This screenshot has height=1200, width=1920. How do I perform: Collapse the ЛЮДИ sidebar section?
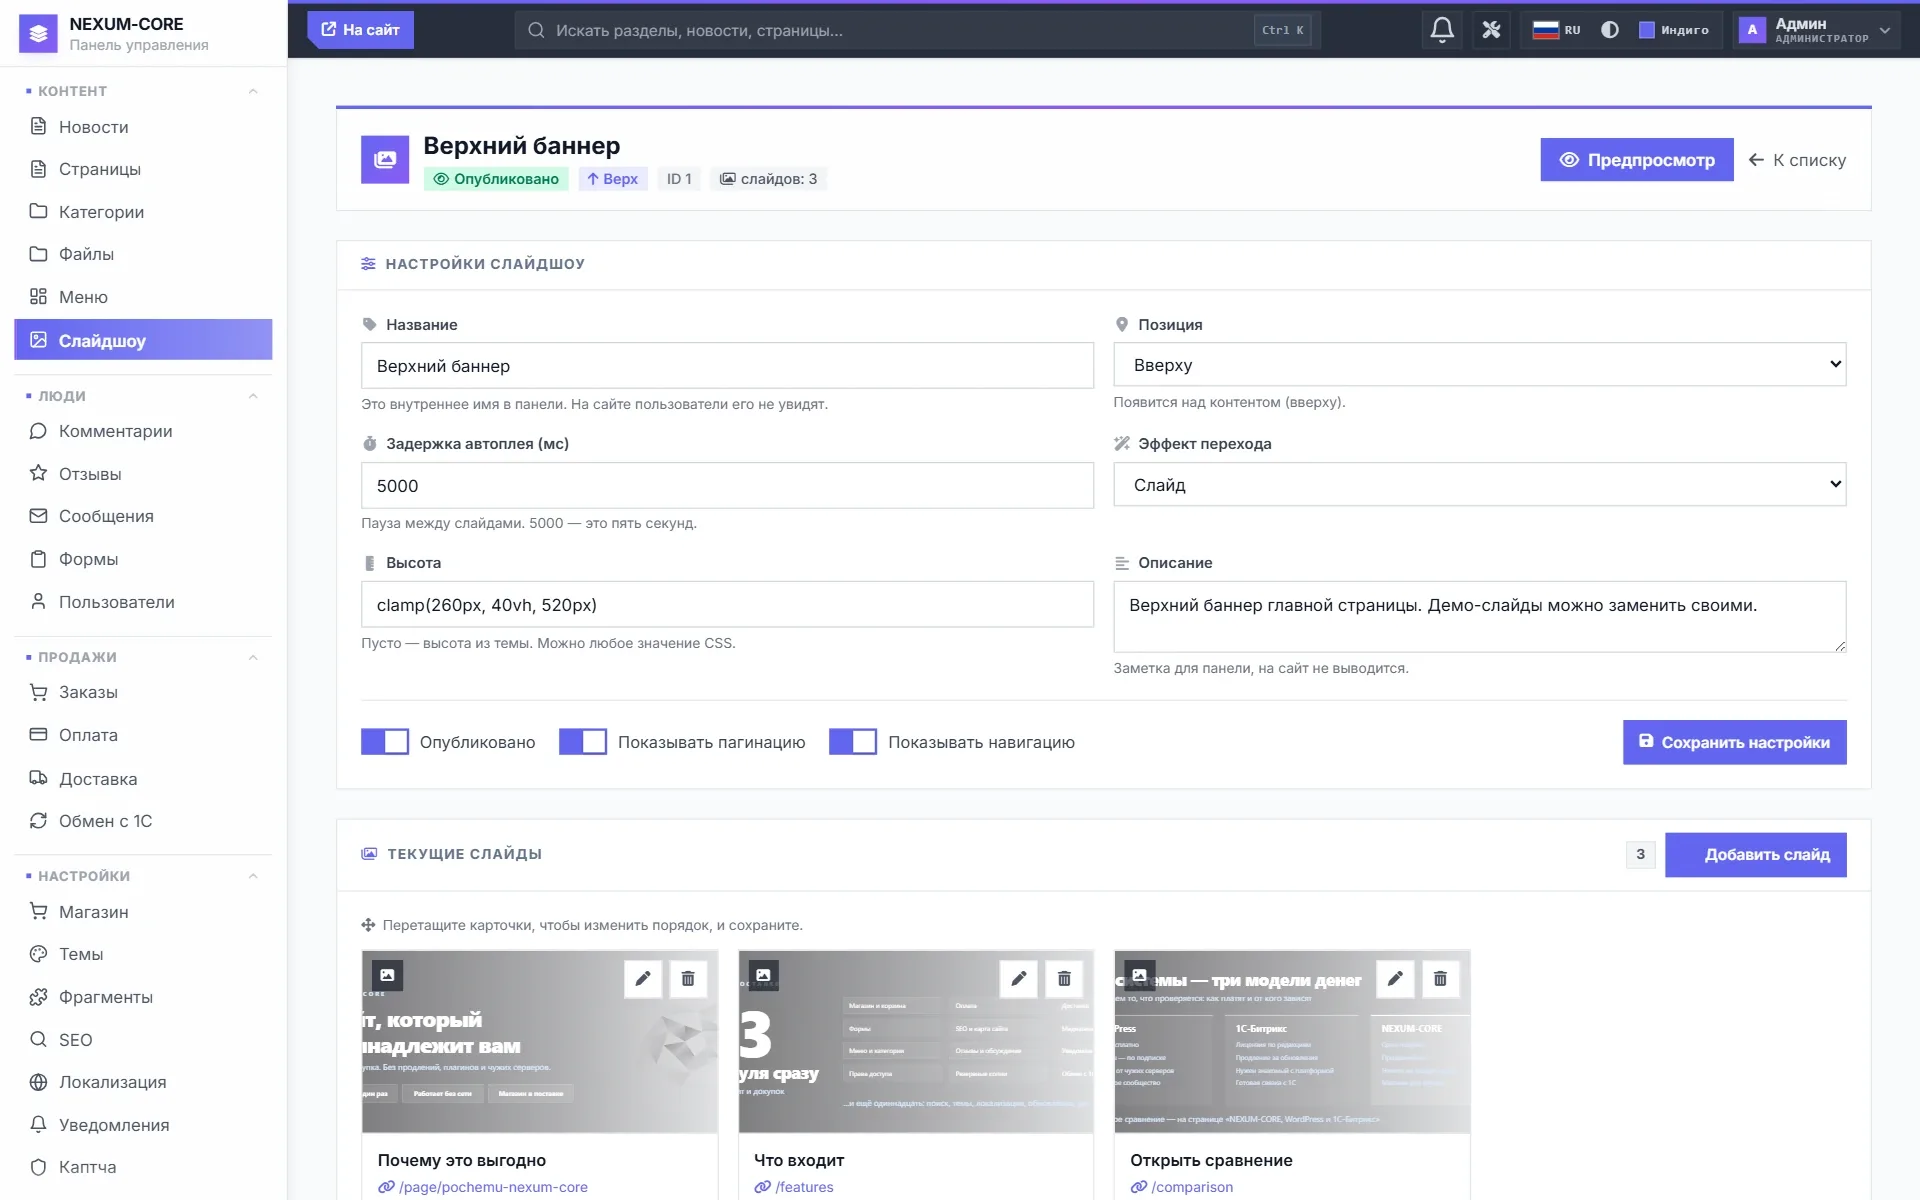pyautogui.click(x=253, y=396)
